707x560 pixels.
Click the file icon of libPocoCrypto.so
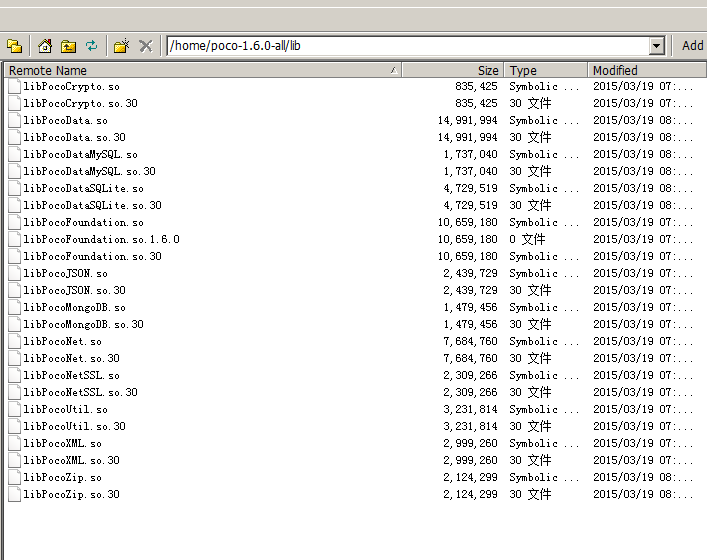[14, 87]
